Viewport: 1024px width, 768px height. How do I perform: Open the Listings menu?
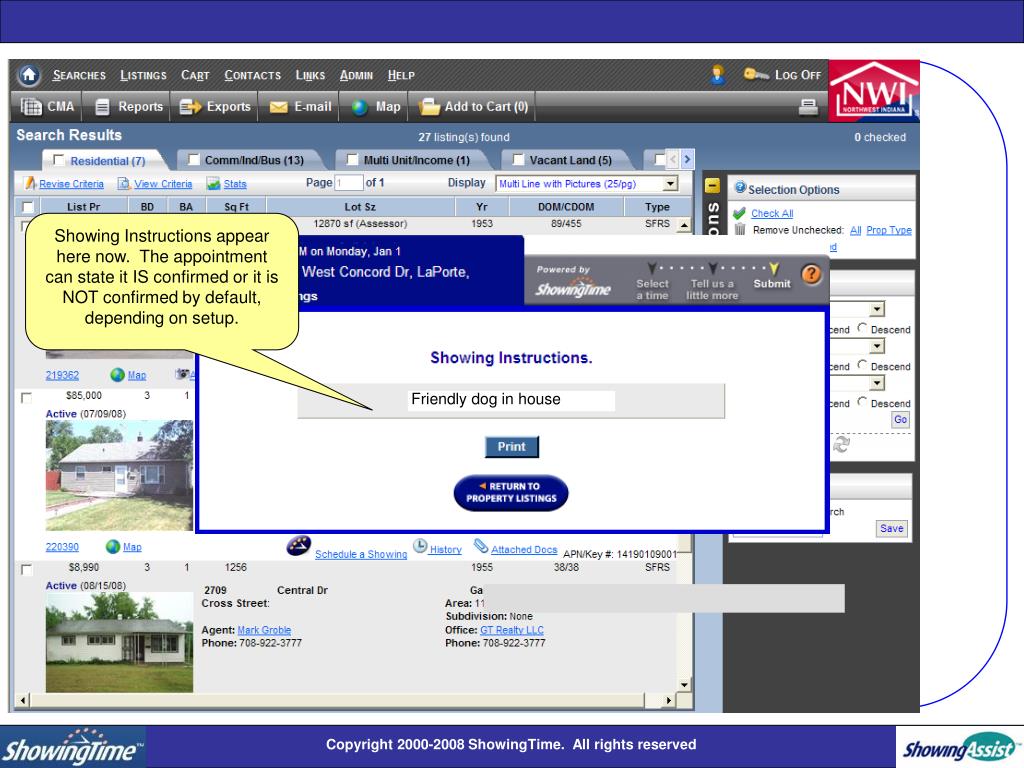(143, 75)
